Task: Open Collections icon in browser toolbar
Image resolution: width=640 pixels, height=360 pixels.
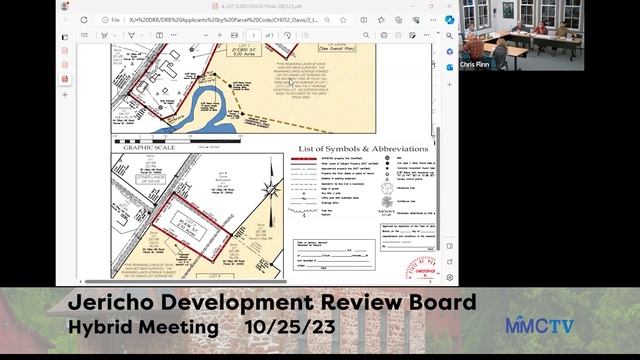Action: [x=399, y=20]
